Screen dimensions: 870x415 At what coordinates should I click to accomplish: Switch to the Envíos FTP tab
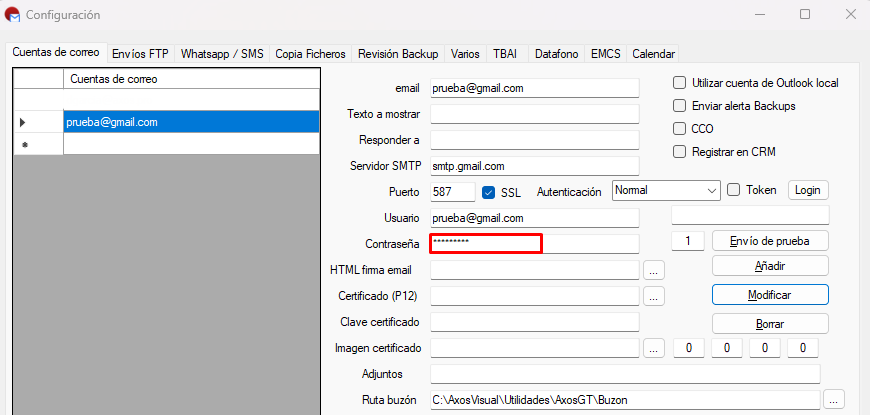pos(140,54)
